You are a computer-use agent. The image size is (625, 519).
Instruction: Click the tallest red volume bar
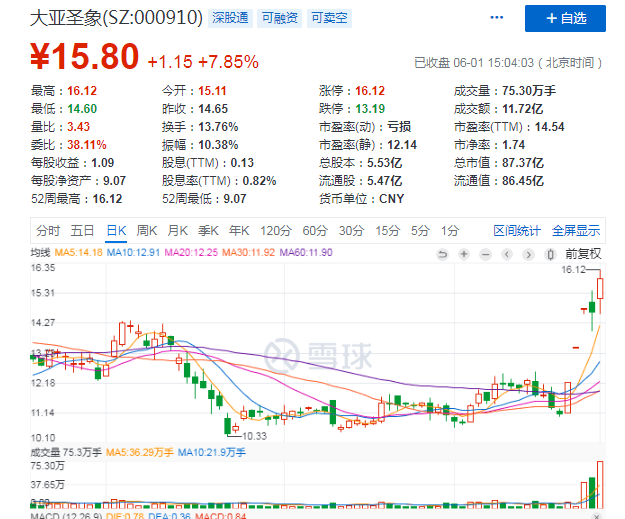click(600, 485)
